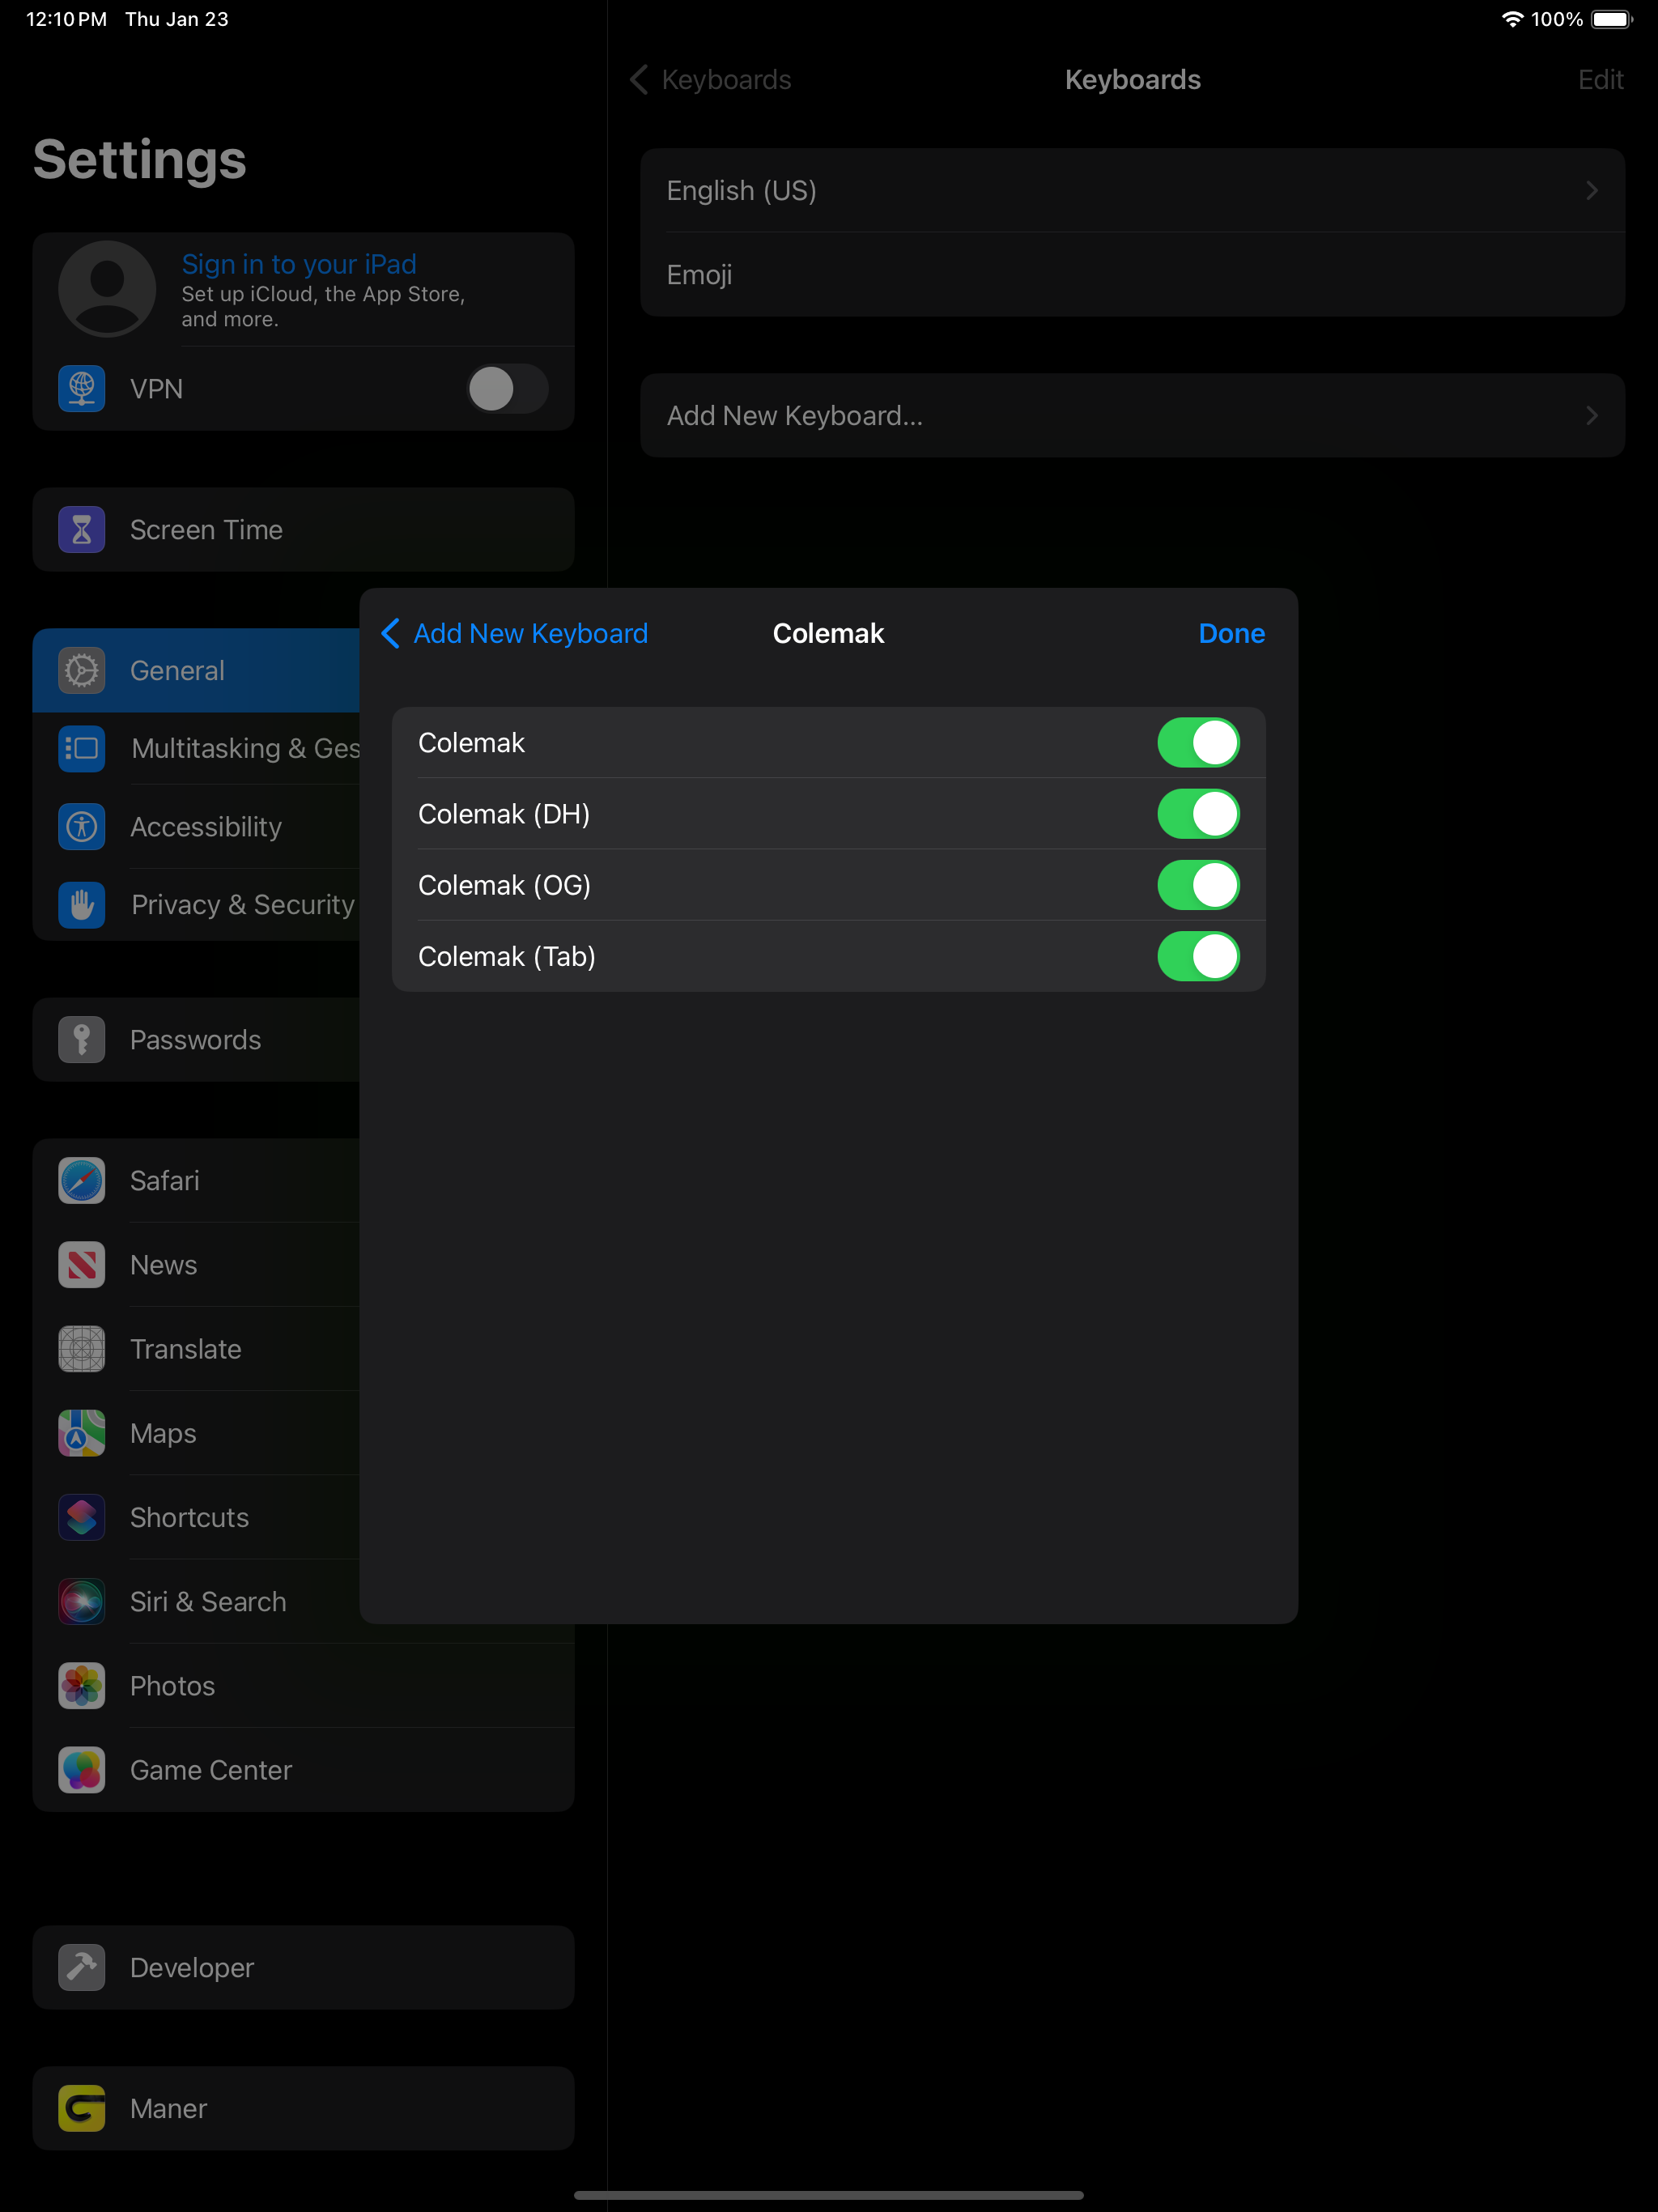Tap the 12:10 PM clock
The width and height of the screenshot is (1658, 2212).
66,19
